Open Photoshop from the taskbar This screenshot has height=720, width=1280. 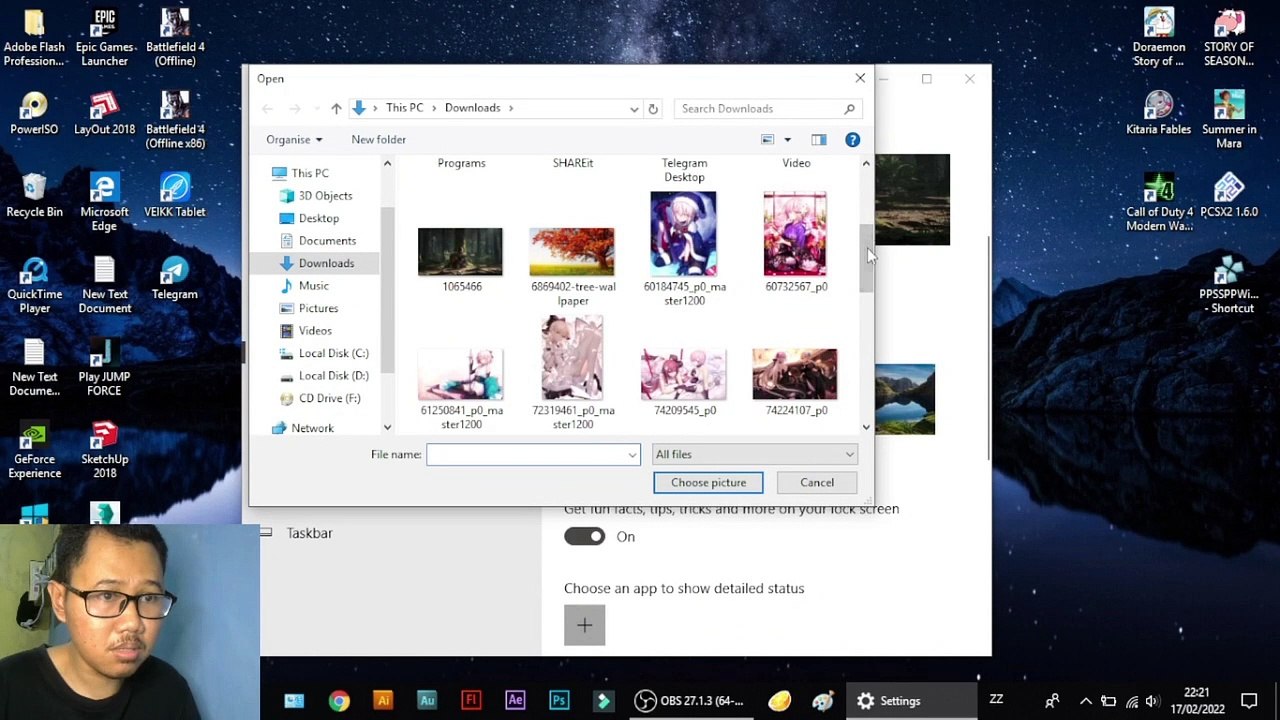pyautogui.click(x=559, y=701)
